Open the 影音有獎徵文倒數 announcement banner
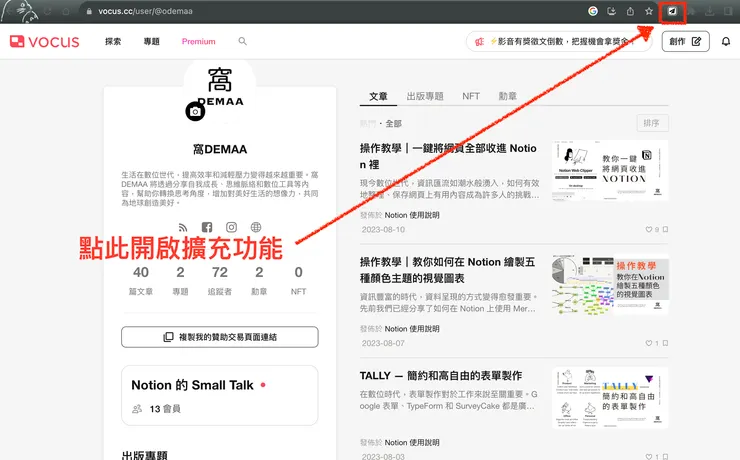Image resolution: width=740 pixels, height=460 pixels. [559, 42]
